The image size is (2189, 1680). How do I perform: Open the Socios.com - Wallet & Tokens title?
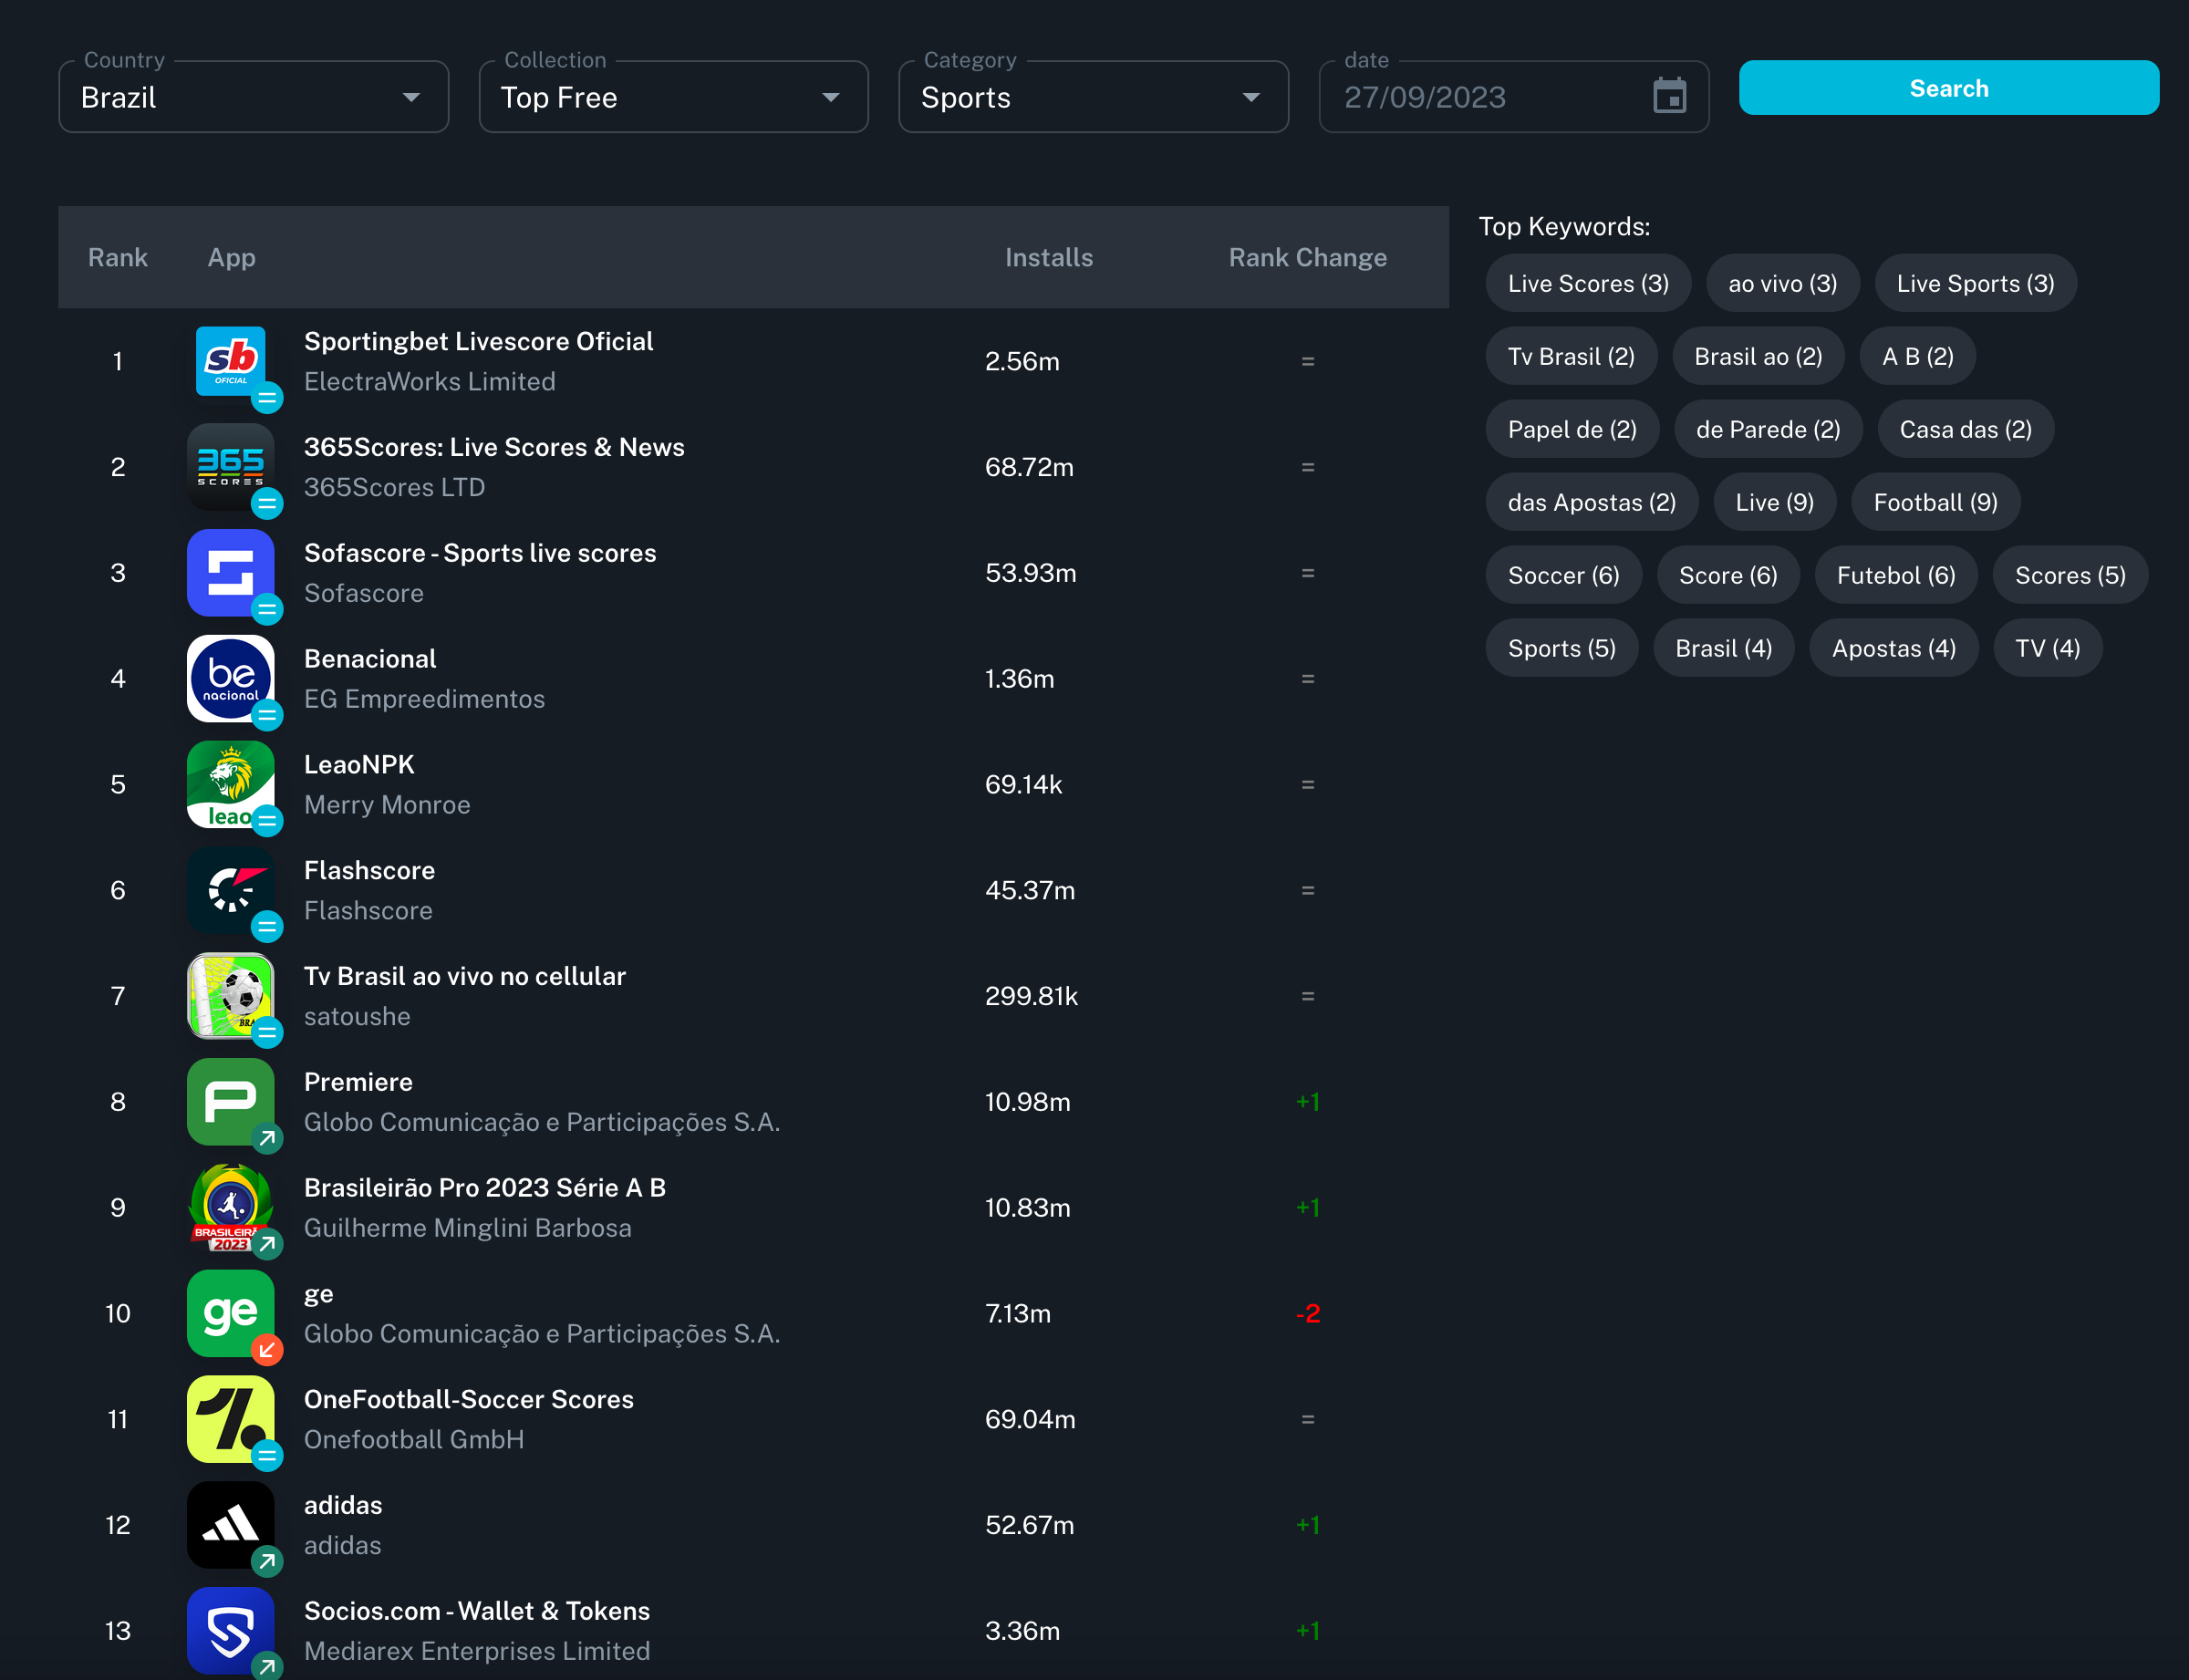tap(476, 1612)
